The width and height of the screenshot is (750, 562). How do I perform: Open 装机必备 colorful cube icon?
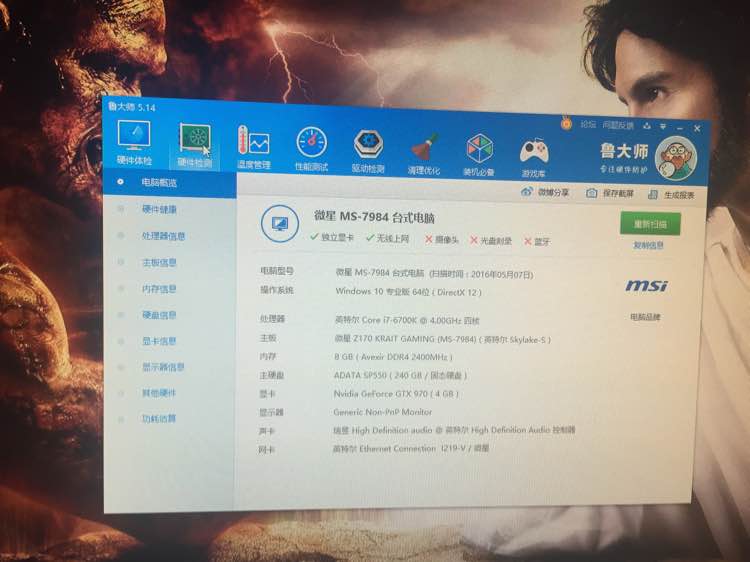[479, 155]
